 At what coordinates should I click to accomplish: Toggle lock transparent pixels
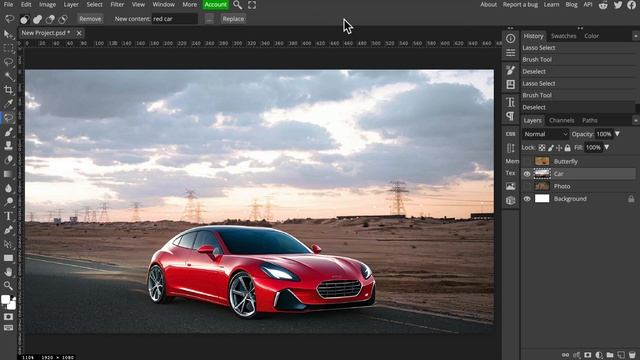point(542,148)
